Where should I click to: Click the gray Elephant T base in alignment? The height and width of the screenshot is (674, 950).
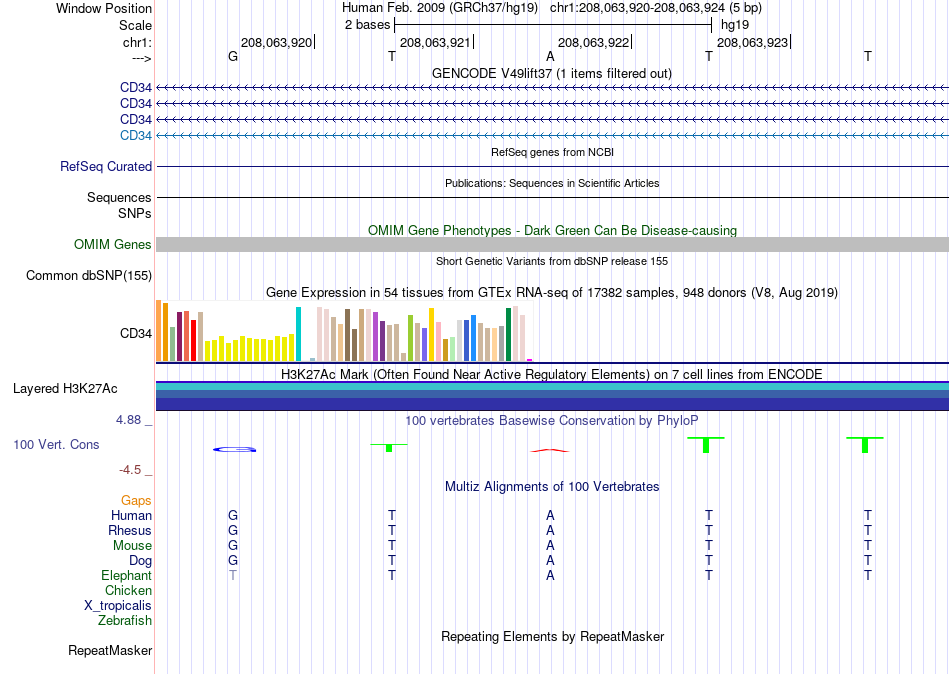tap(233, 575)
